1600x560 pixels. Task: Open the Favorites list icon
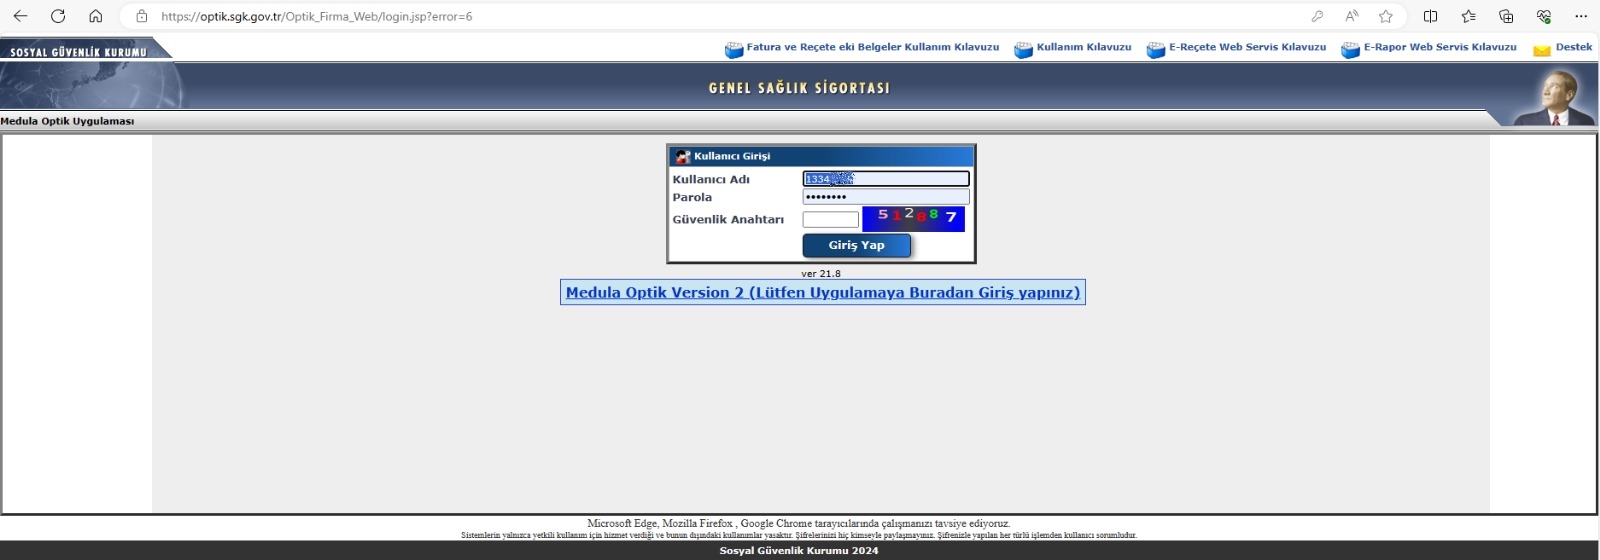1468,16
